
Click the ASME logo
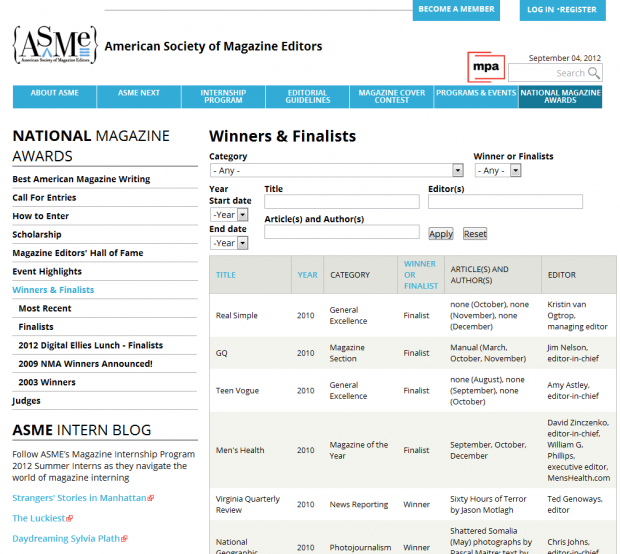pyautogui.click(x=55, y=45)
